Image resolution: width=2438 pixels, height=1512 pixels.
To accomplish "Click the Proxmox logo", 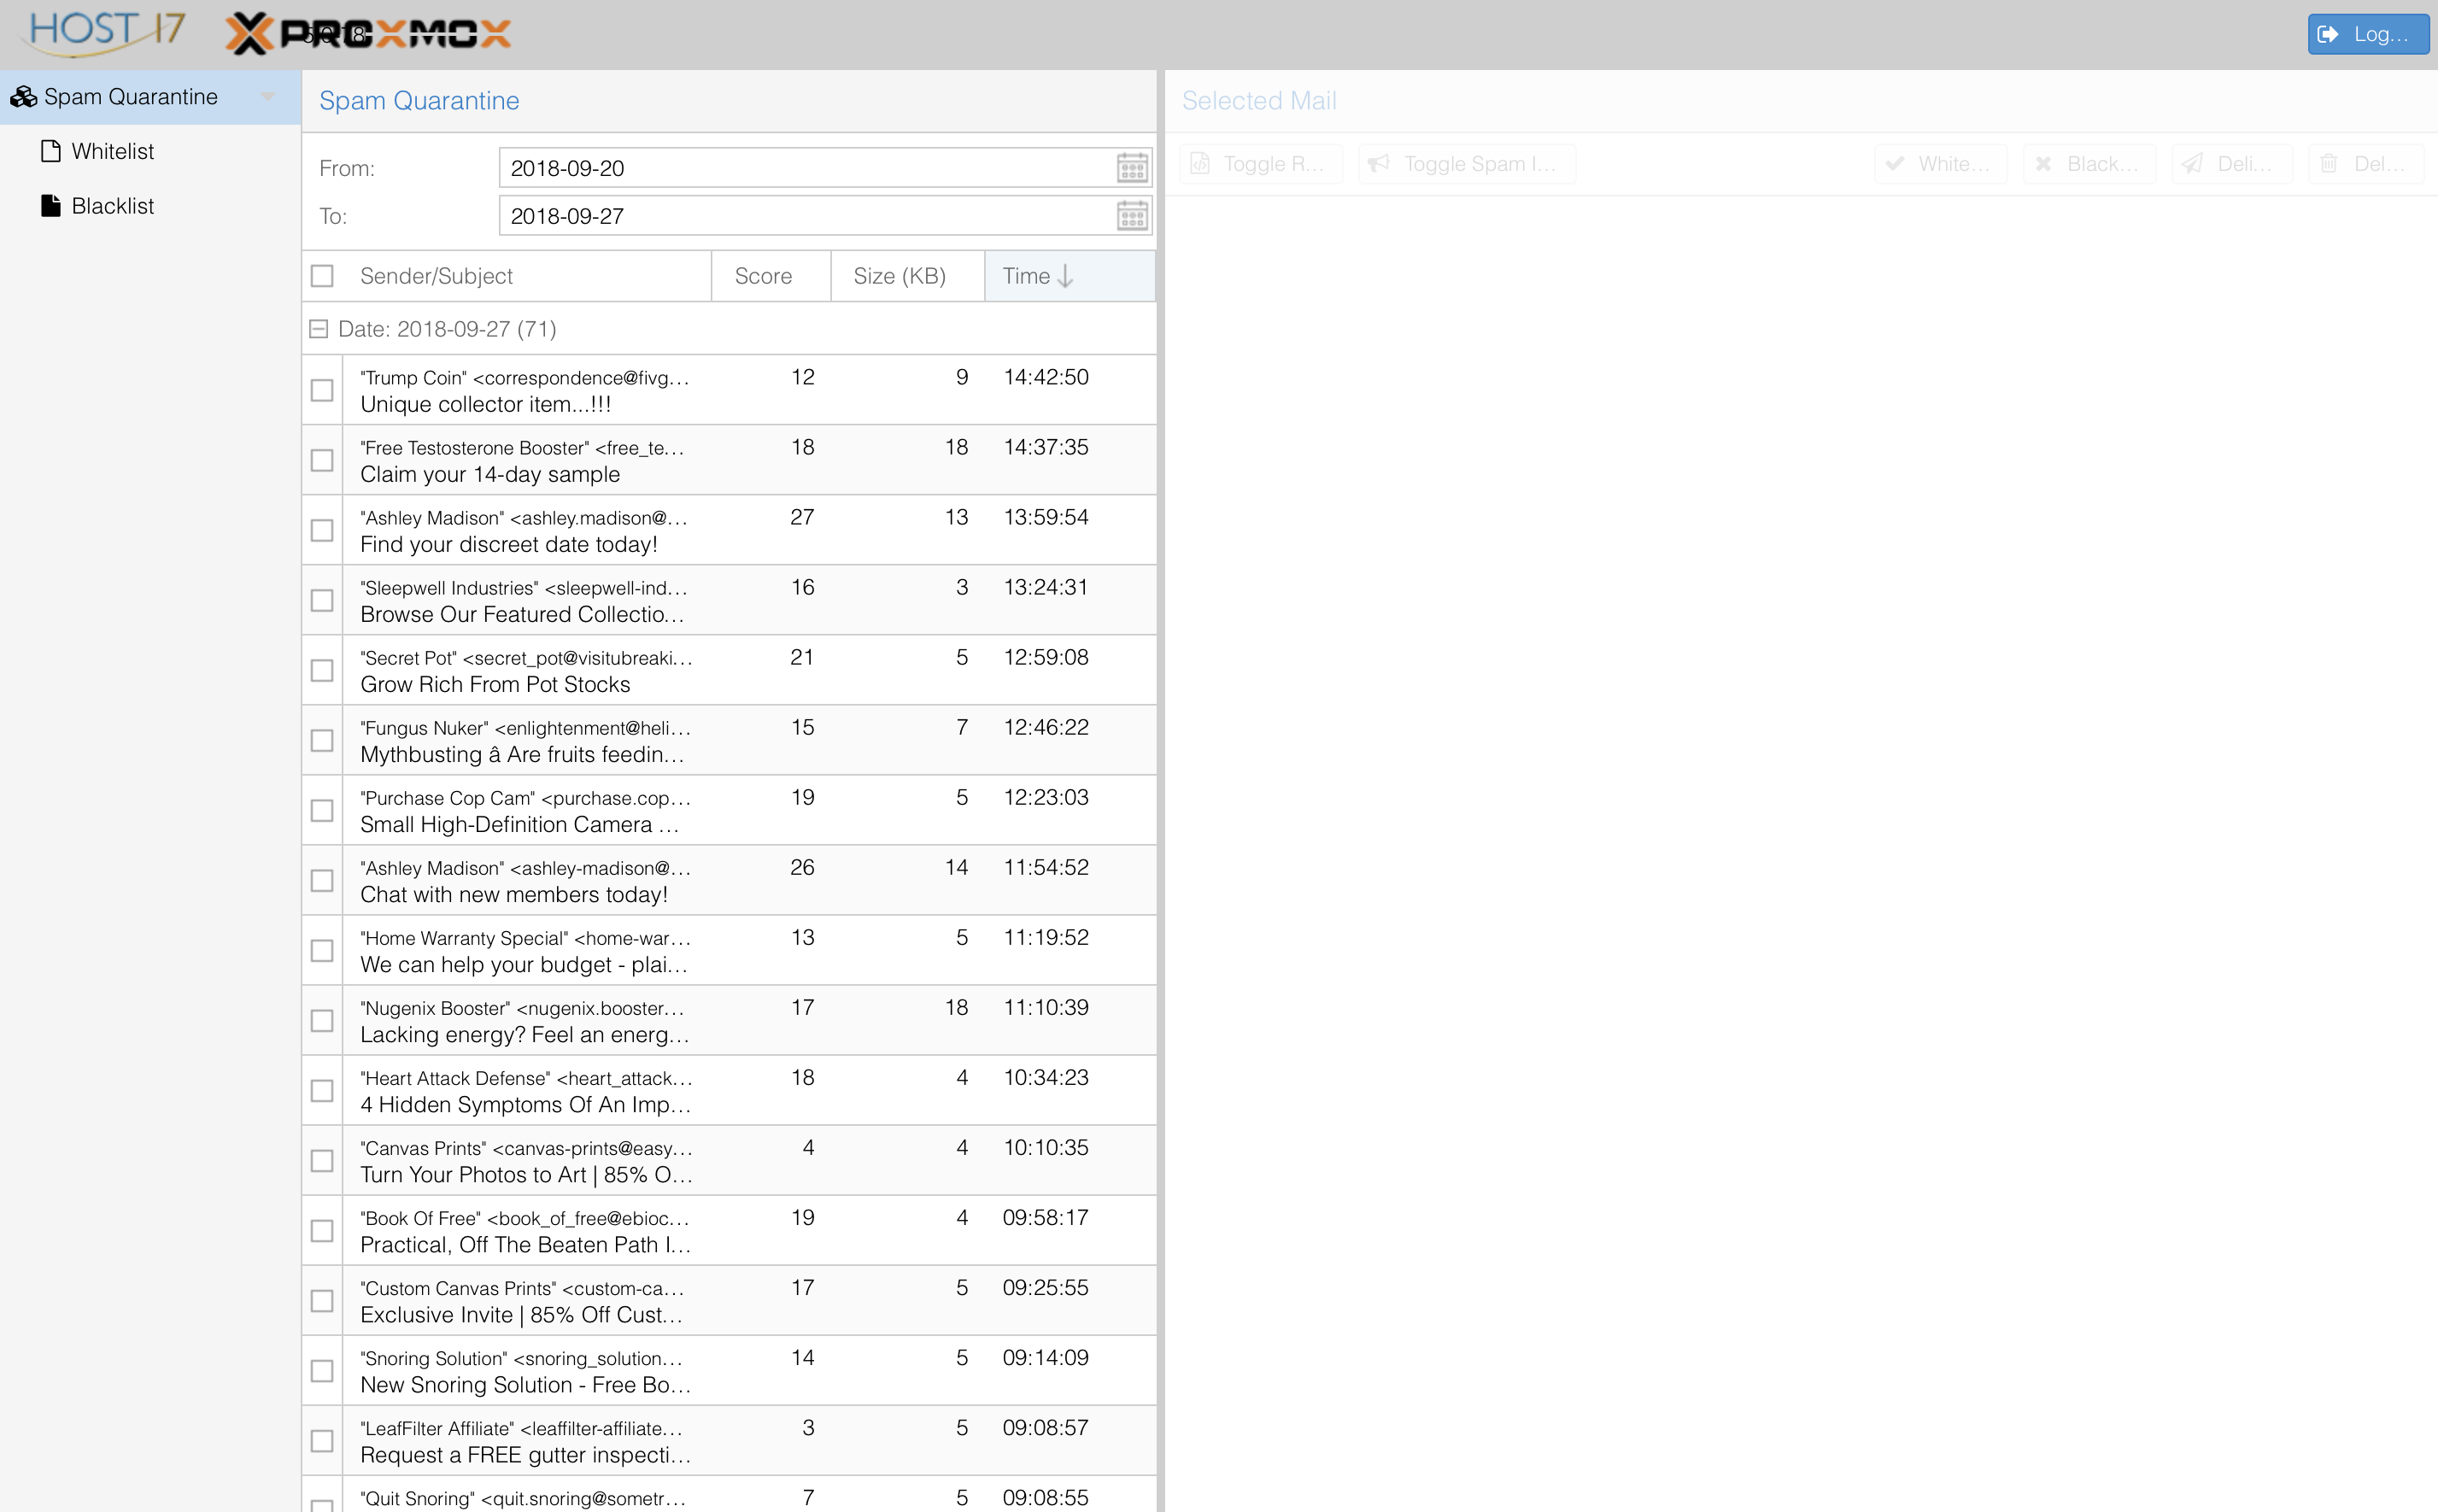I will click(x=368, y=34).
